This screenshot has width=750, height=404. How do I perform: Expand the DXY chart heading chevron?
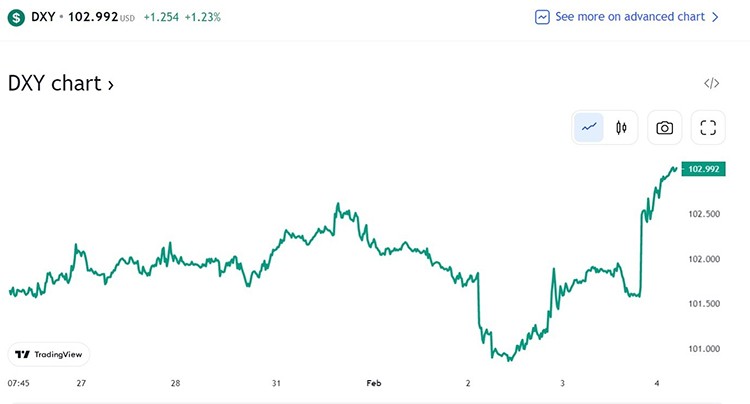click(x=110, y=85)
